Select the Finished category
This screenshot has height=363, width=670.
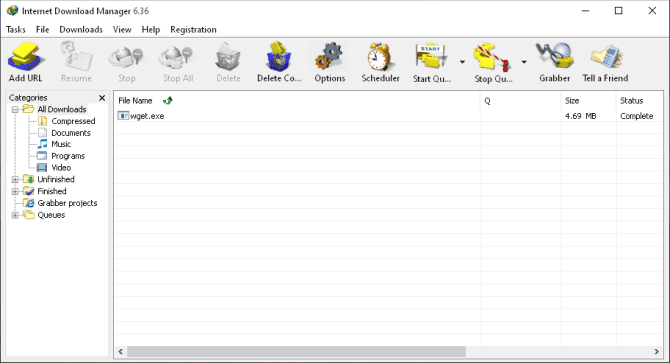[52, 191]
